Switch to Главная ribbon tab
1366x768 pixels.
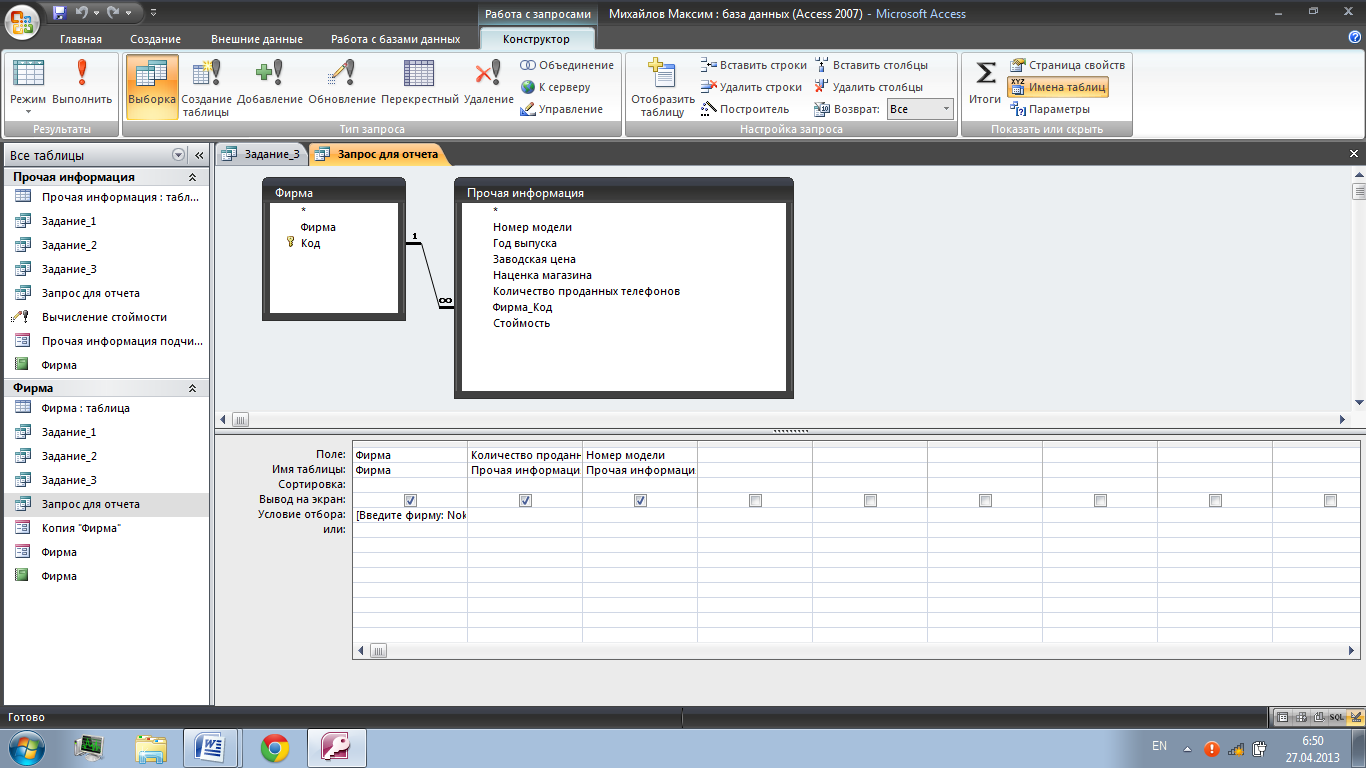[81, 39]
